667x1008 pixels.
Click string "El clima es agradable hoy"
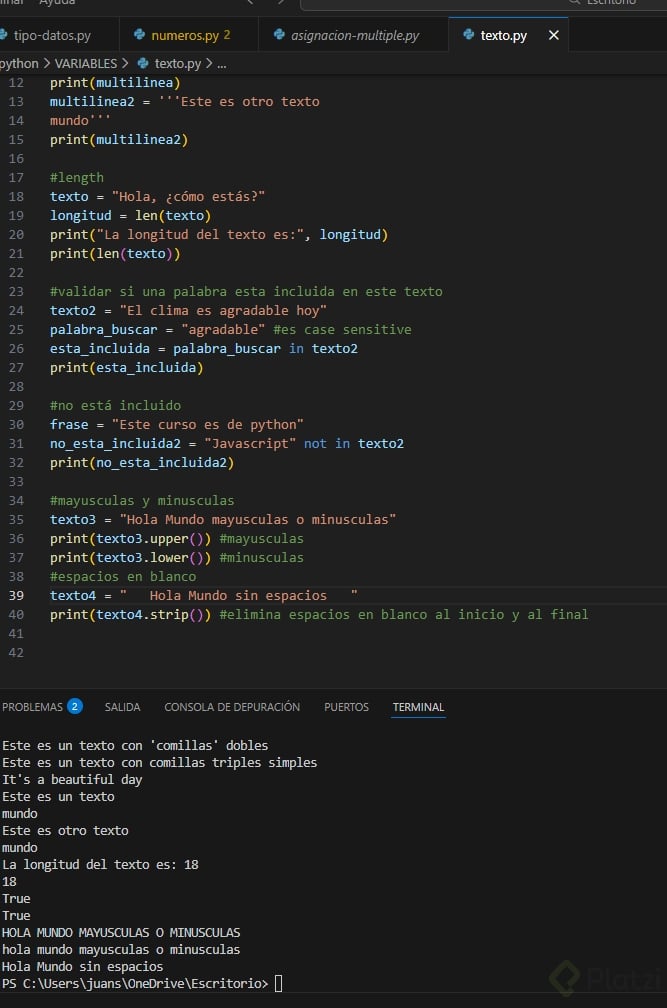223,310
